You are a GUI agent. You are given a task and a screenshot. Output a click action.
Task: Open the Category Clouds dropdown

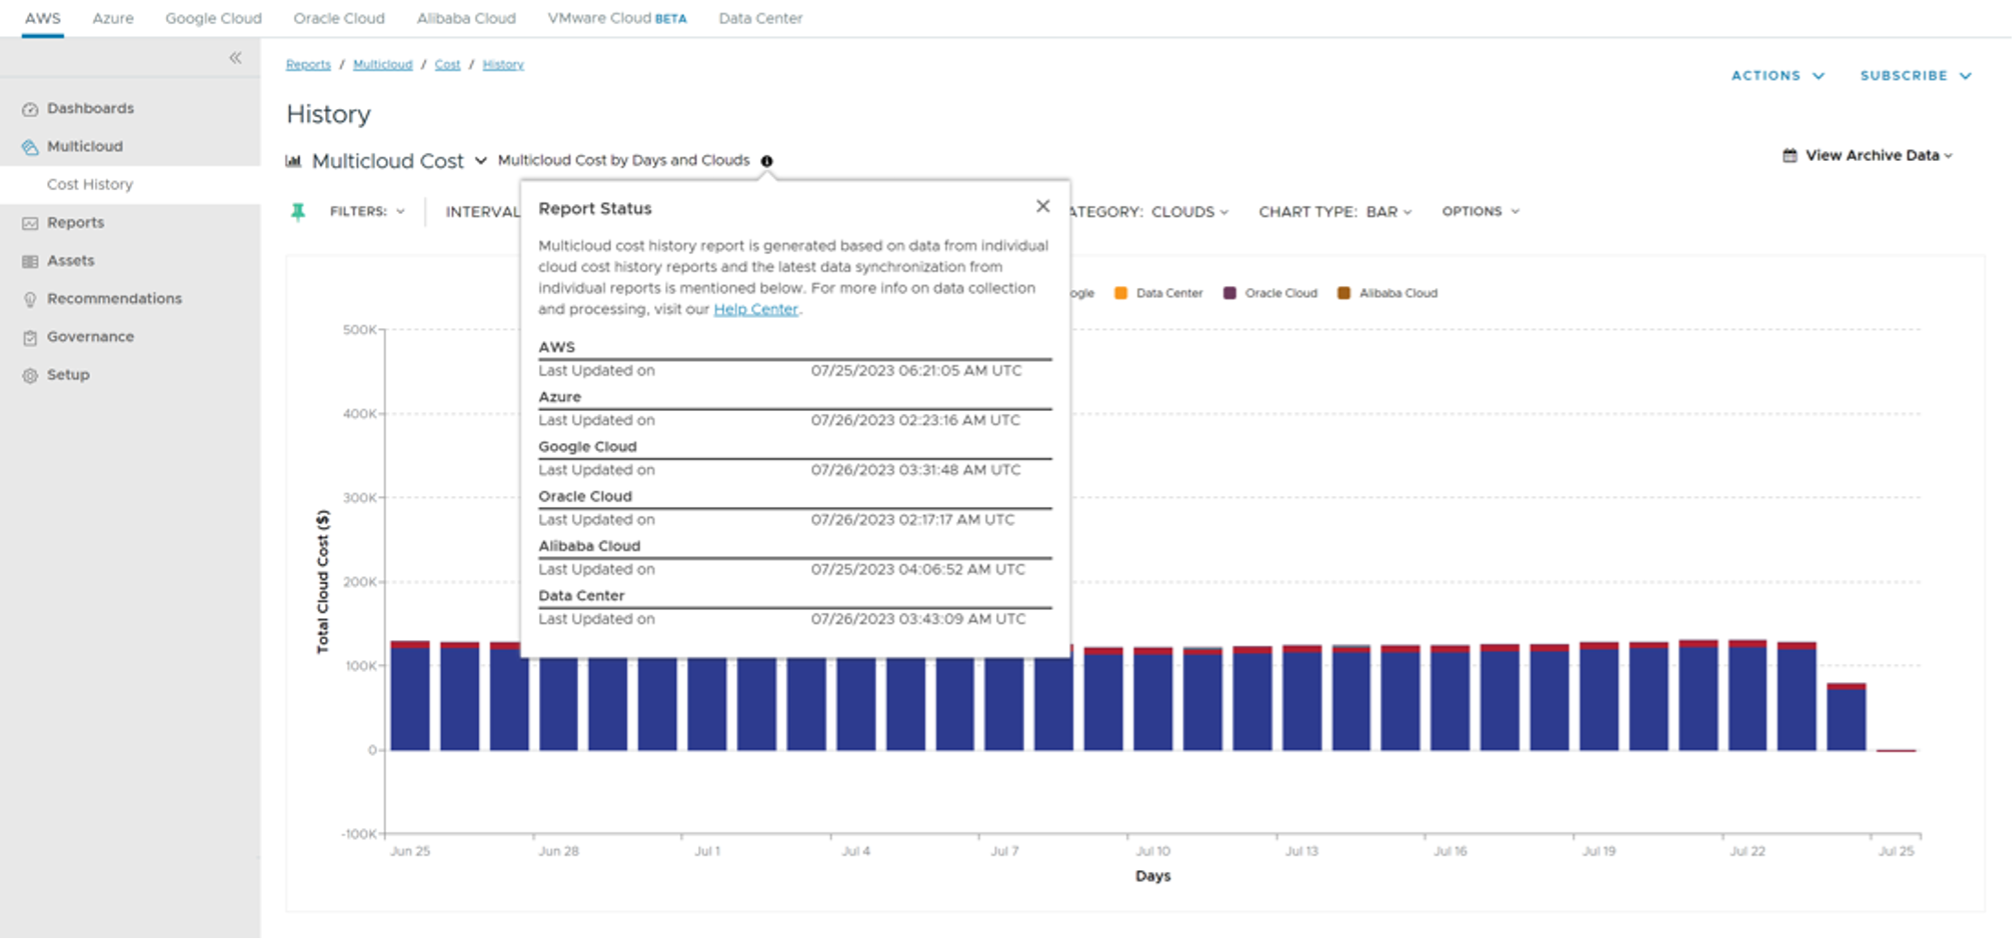coord(1149,212)
